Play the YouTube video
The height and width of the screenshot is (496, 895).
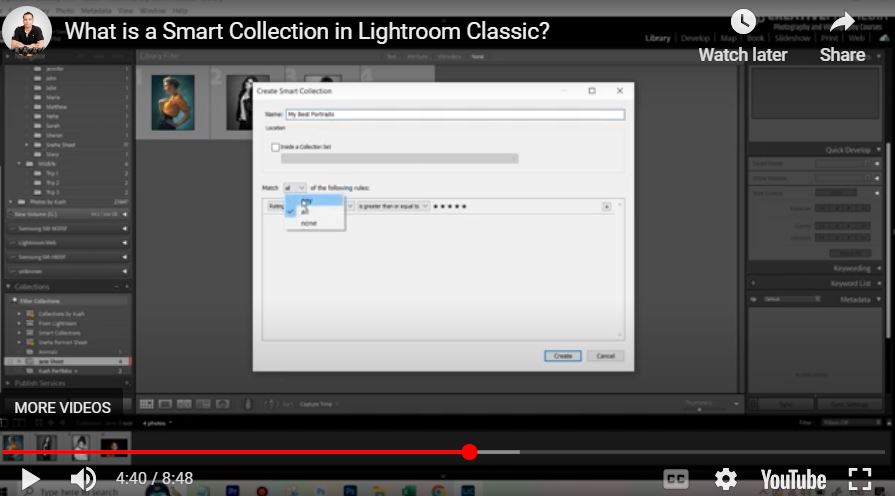point(30,478)
